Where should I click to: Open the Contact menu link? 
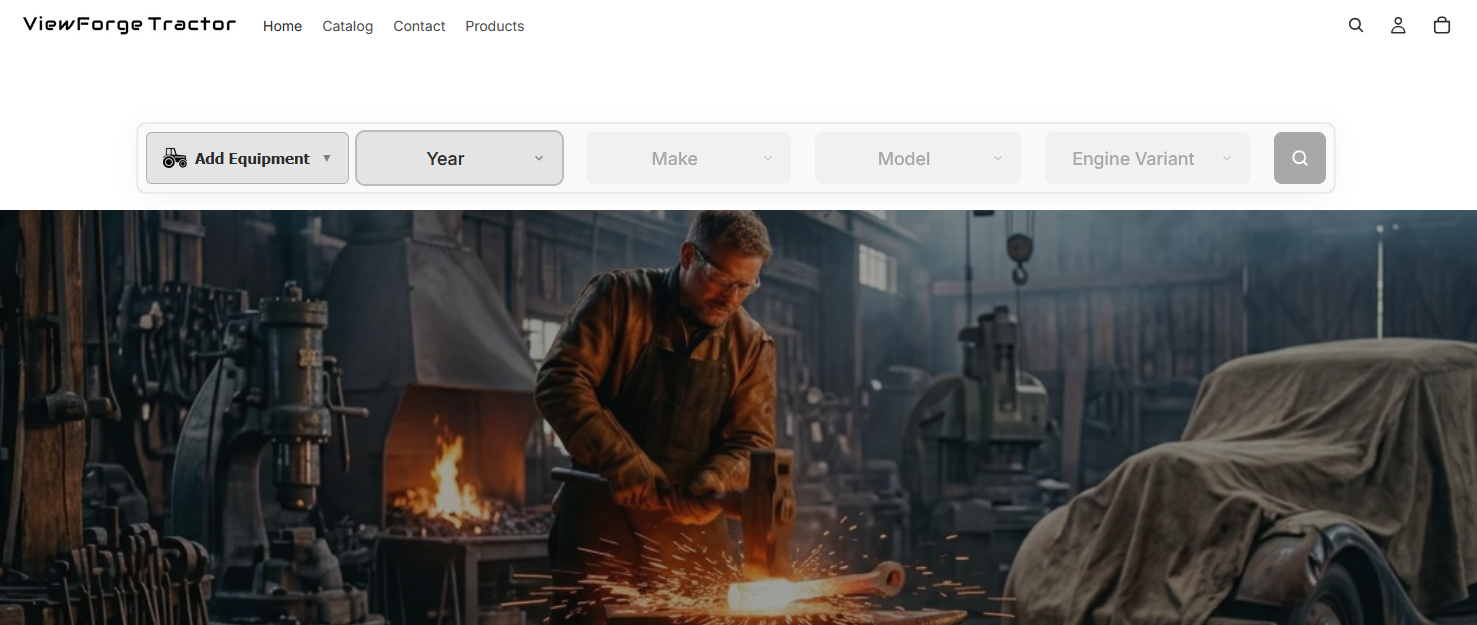419,26
